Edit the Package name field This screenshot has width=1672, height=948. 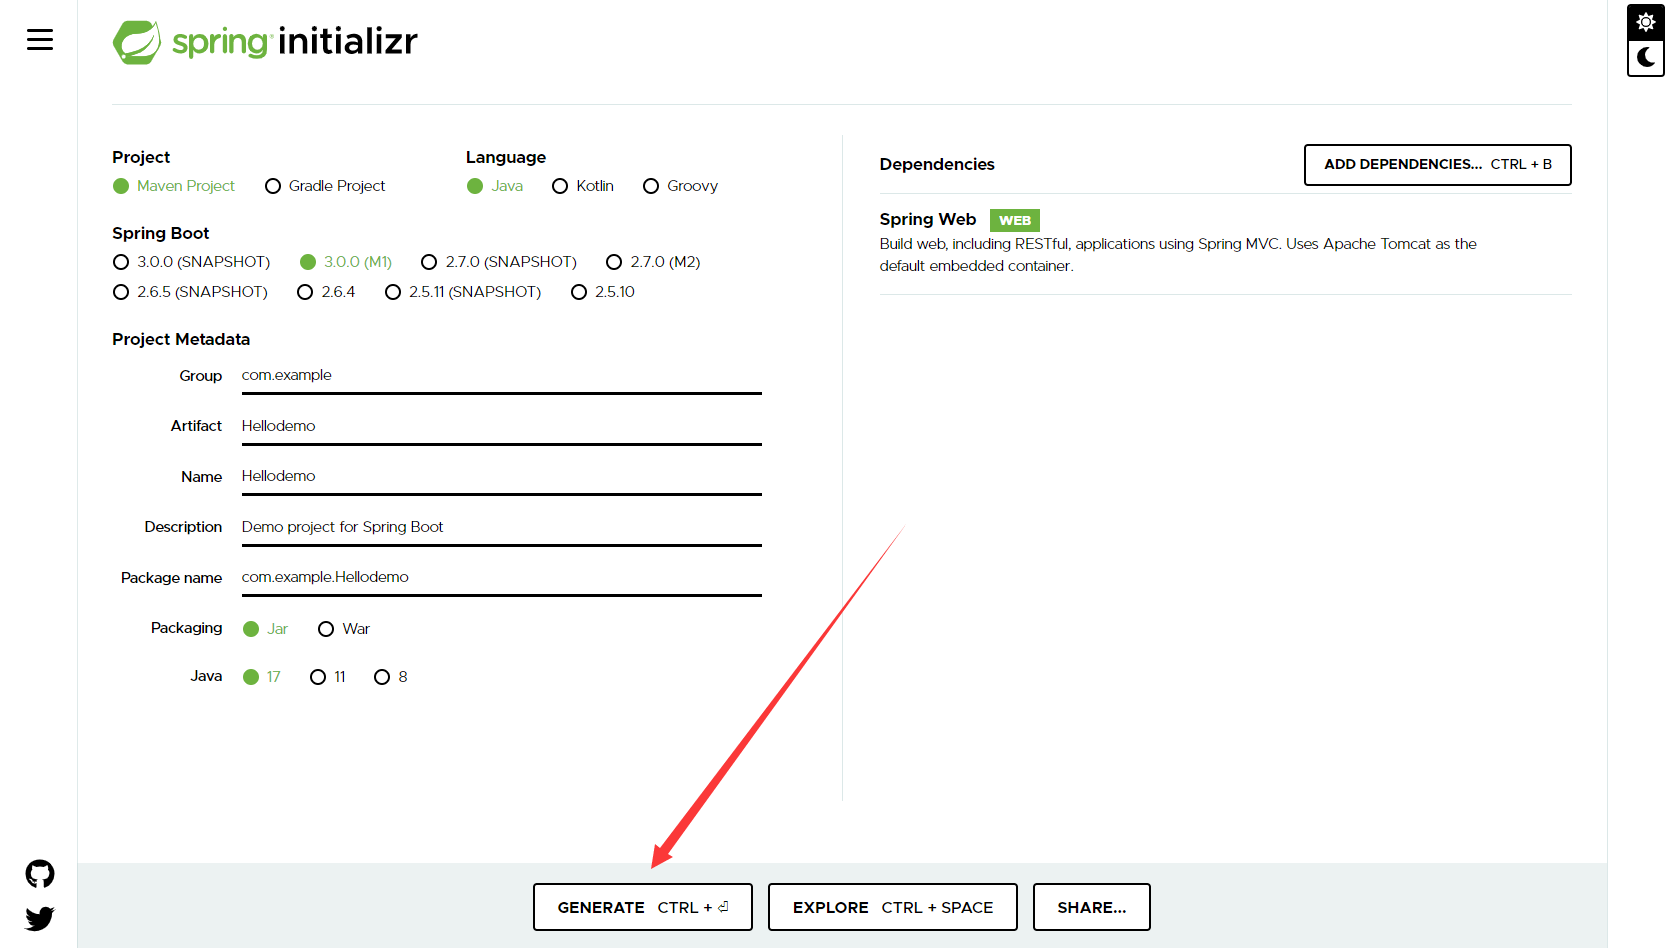[x=502, y=577]
